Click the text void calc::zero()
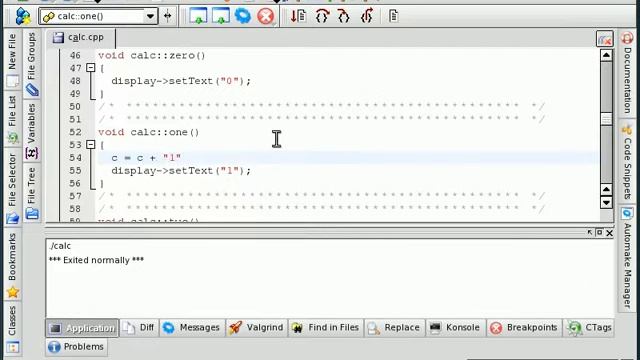640x360 pixels. [152, 56]
